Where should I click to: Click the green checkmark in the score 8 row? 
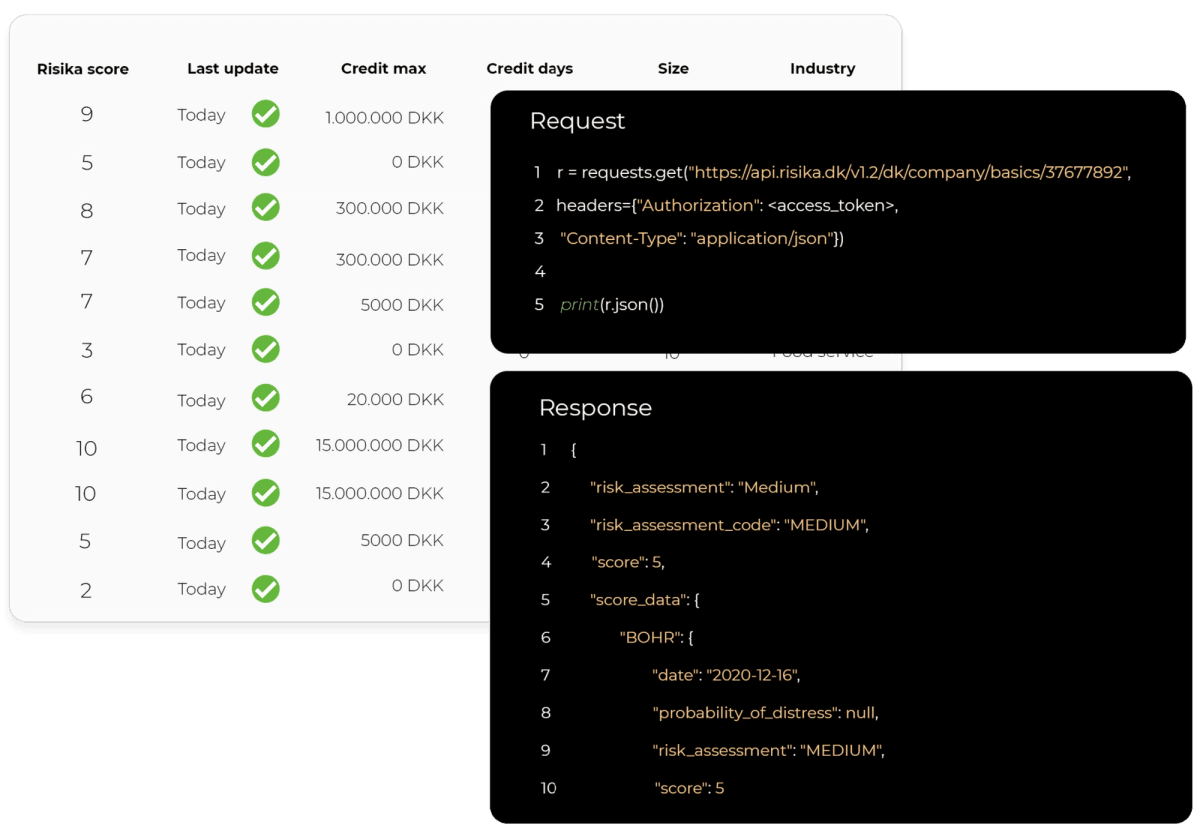point(265,208)
